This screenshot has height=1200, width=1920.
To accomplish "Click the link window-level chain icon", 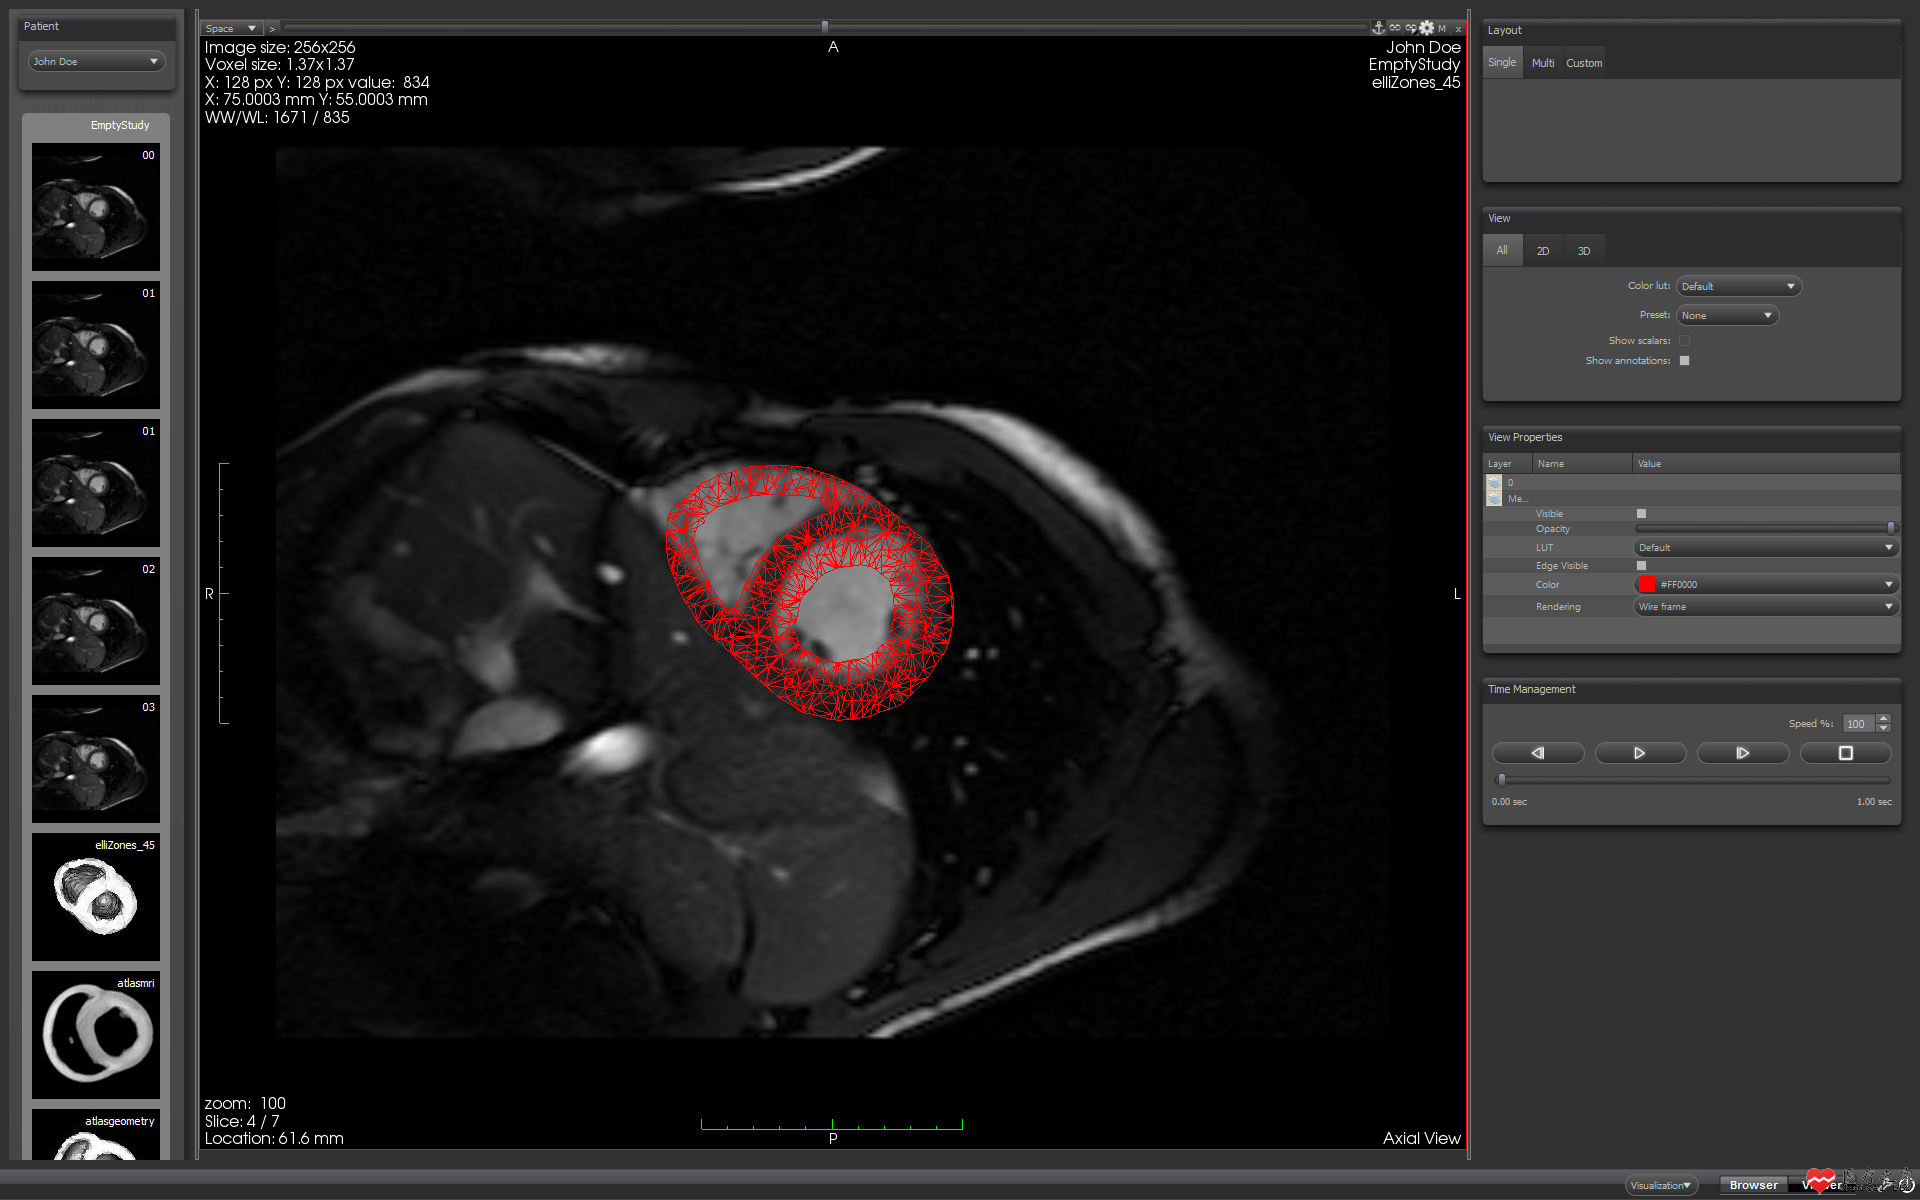I will tap(1411, 28).
